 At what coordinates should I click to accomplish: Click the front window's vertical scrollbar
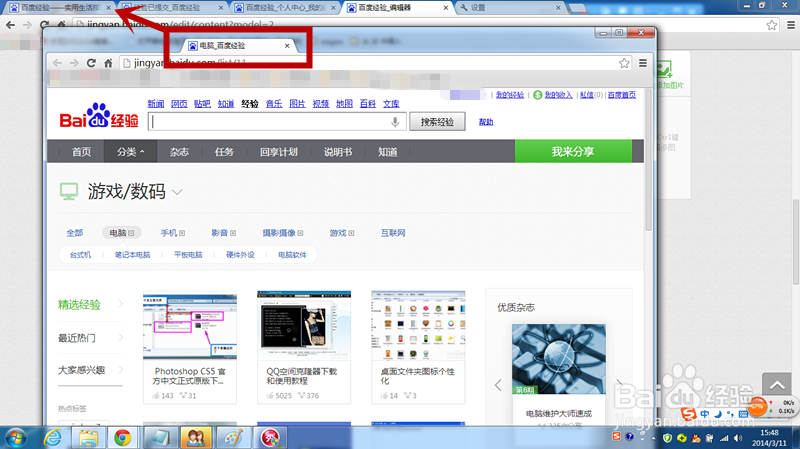(x=648, y=161)
